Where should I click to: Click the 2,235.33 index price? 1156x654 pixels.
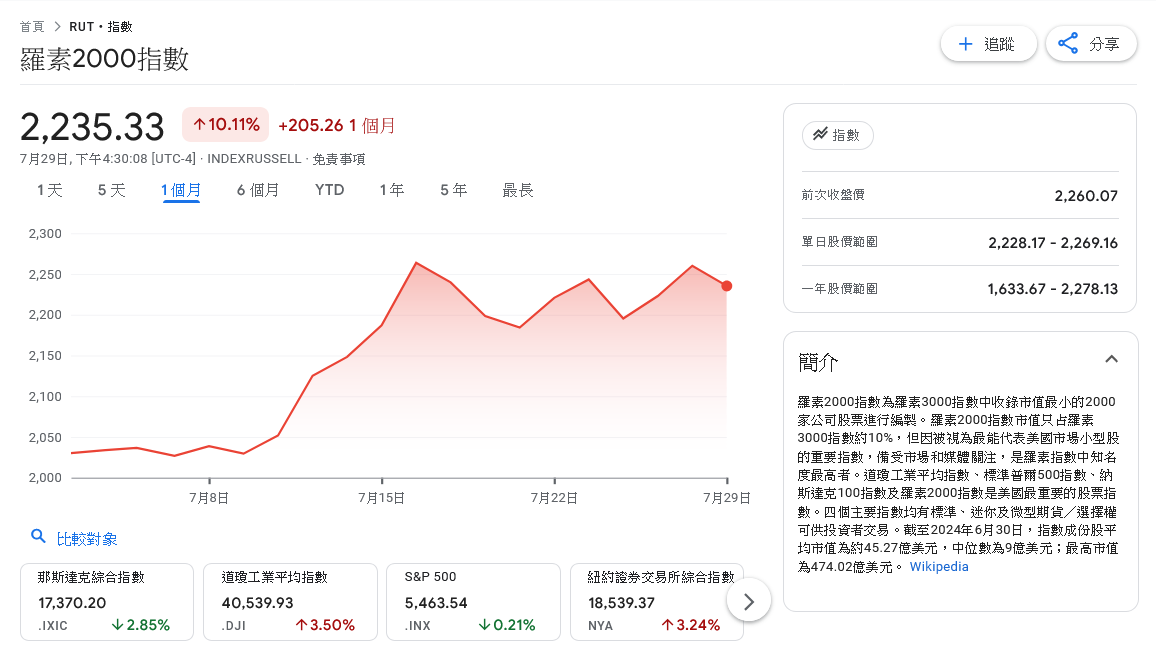[x=92, y=127]
